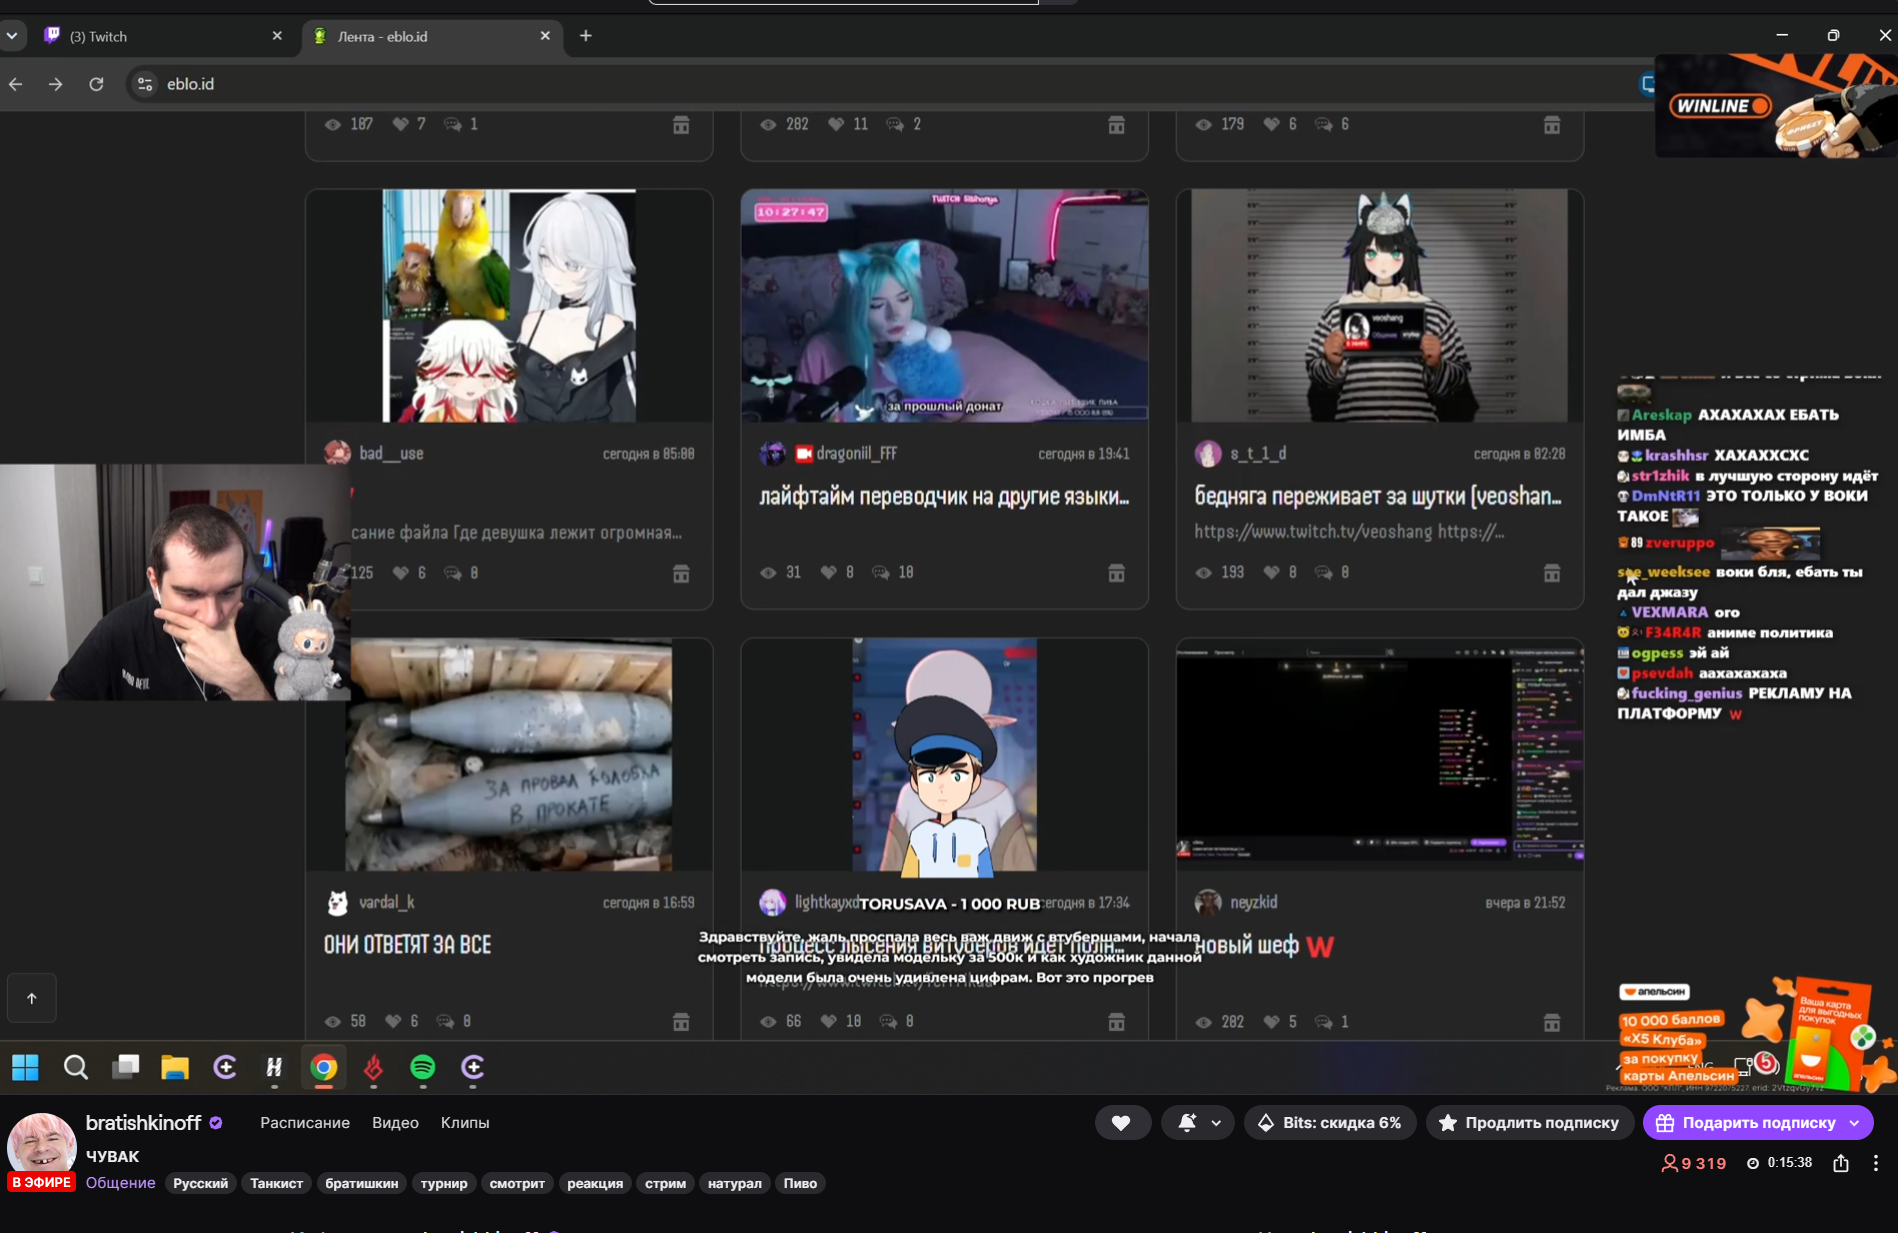This screenshot has height=1233, width=1898.
Task: Click the archive icon on lightkayxd post
Action: 1116,1022
